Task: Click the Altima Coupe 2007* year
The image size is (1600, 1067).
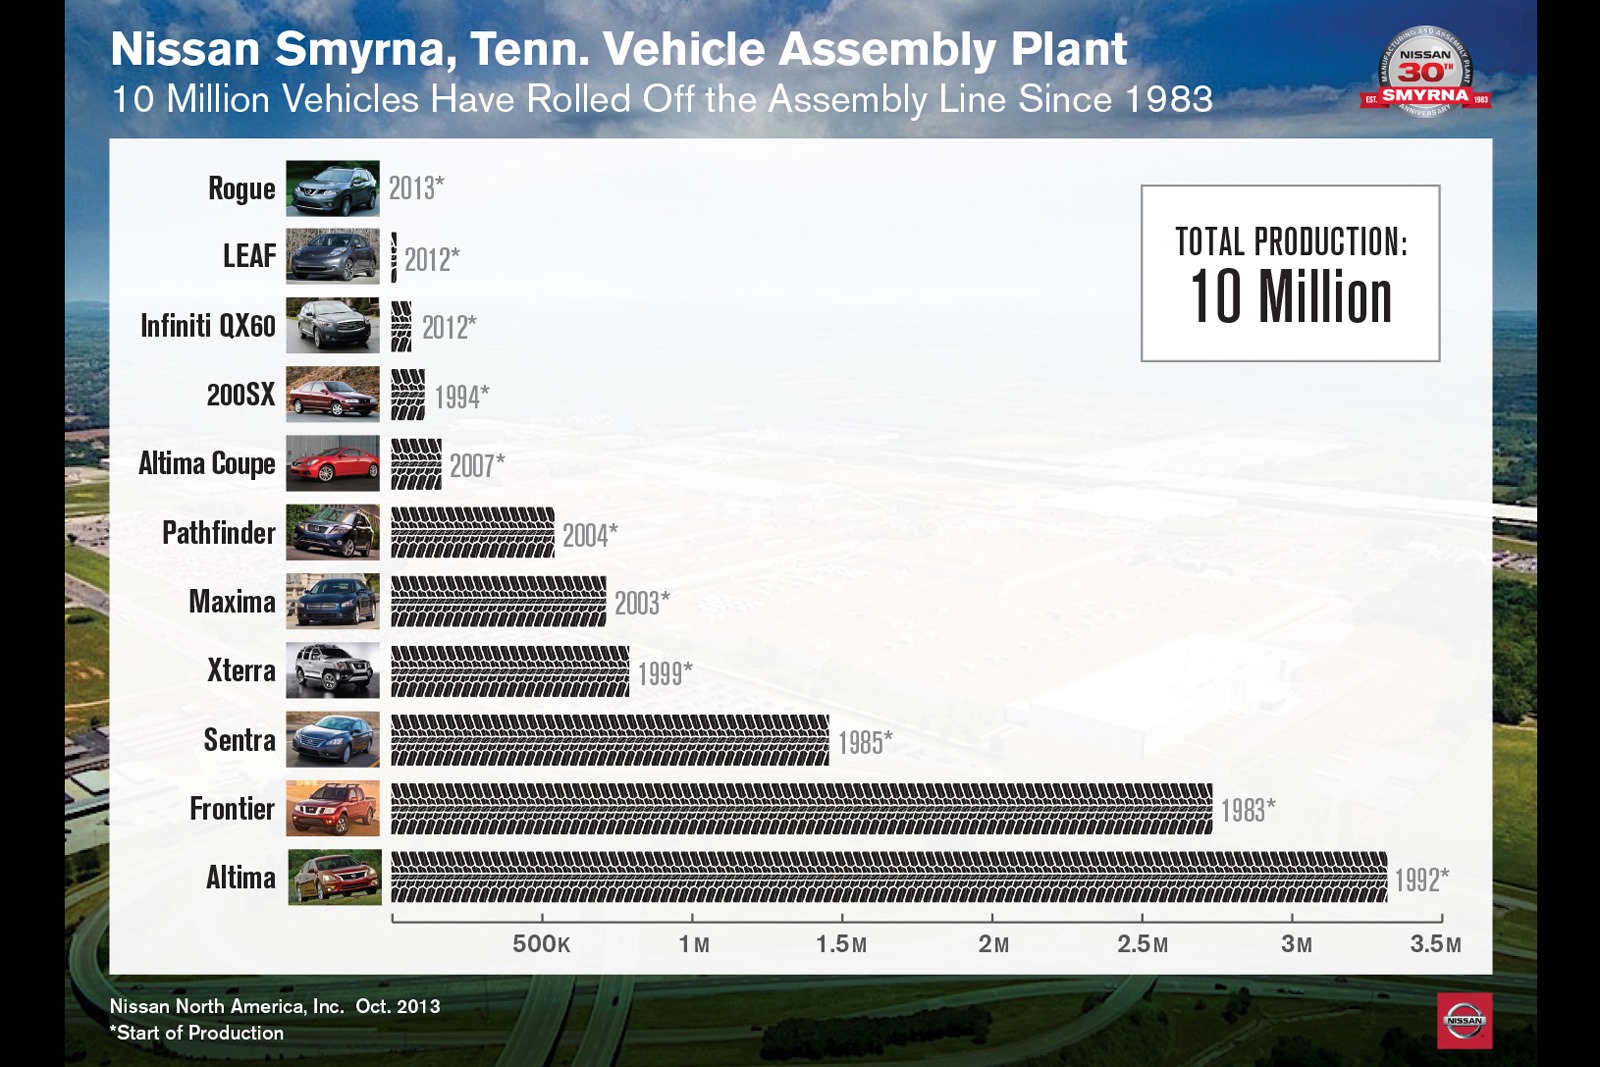Action: coord(478,466)
